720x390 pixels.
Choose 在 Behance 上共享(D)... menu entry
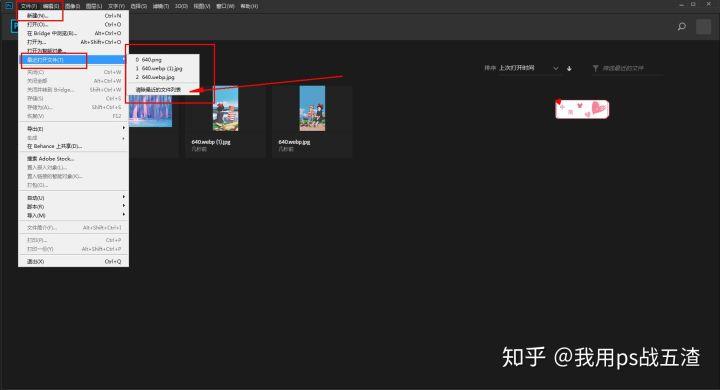click(73, 146)
